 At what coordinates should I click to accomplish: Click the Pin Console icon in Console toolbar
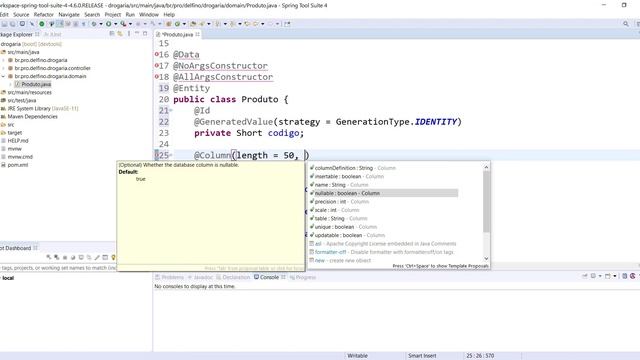tap(584, 276)
